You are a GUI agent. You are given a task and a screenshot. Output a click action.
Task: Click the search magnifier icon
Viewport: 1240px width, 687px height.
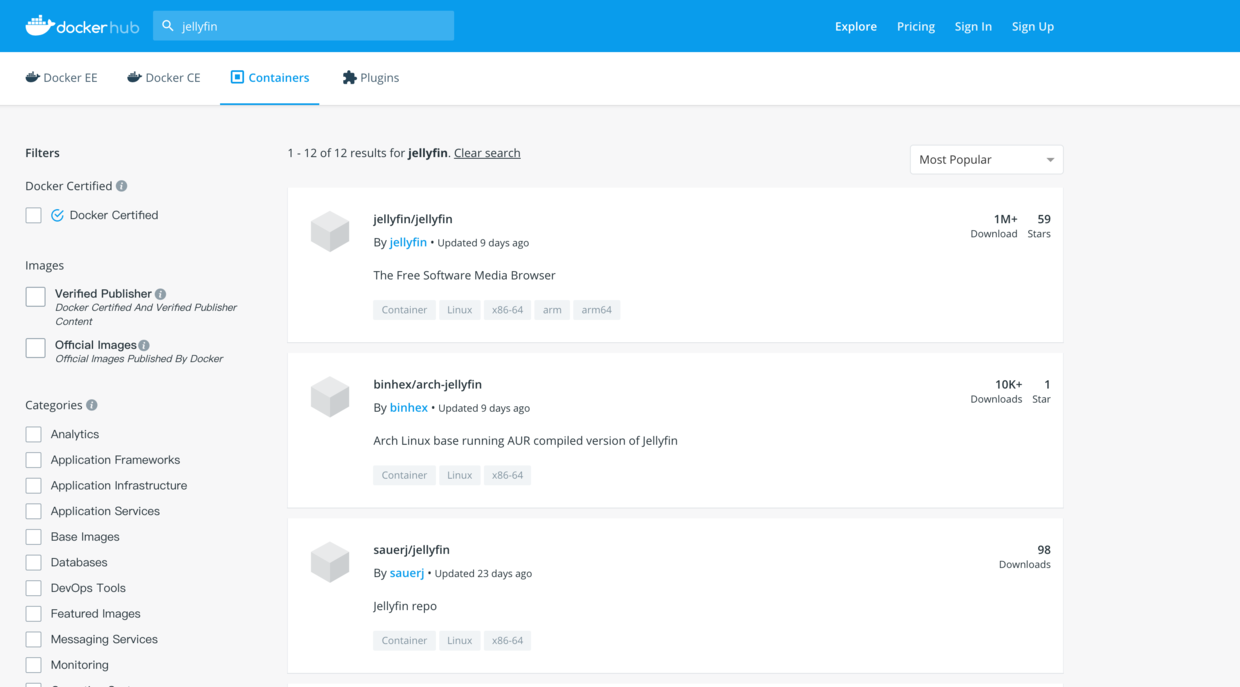click(168, 26)
